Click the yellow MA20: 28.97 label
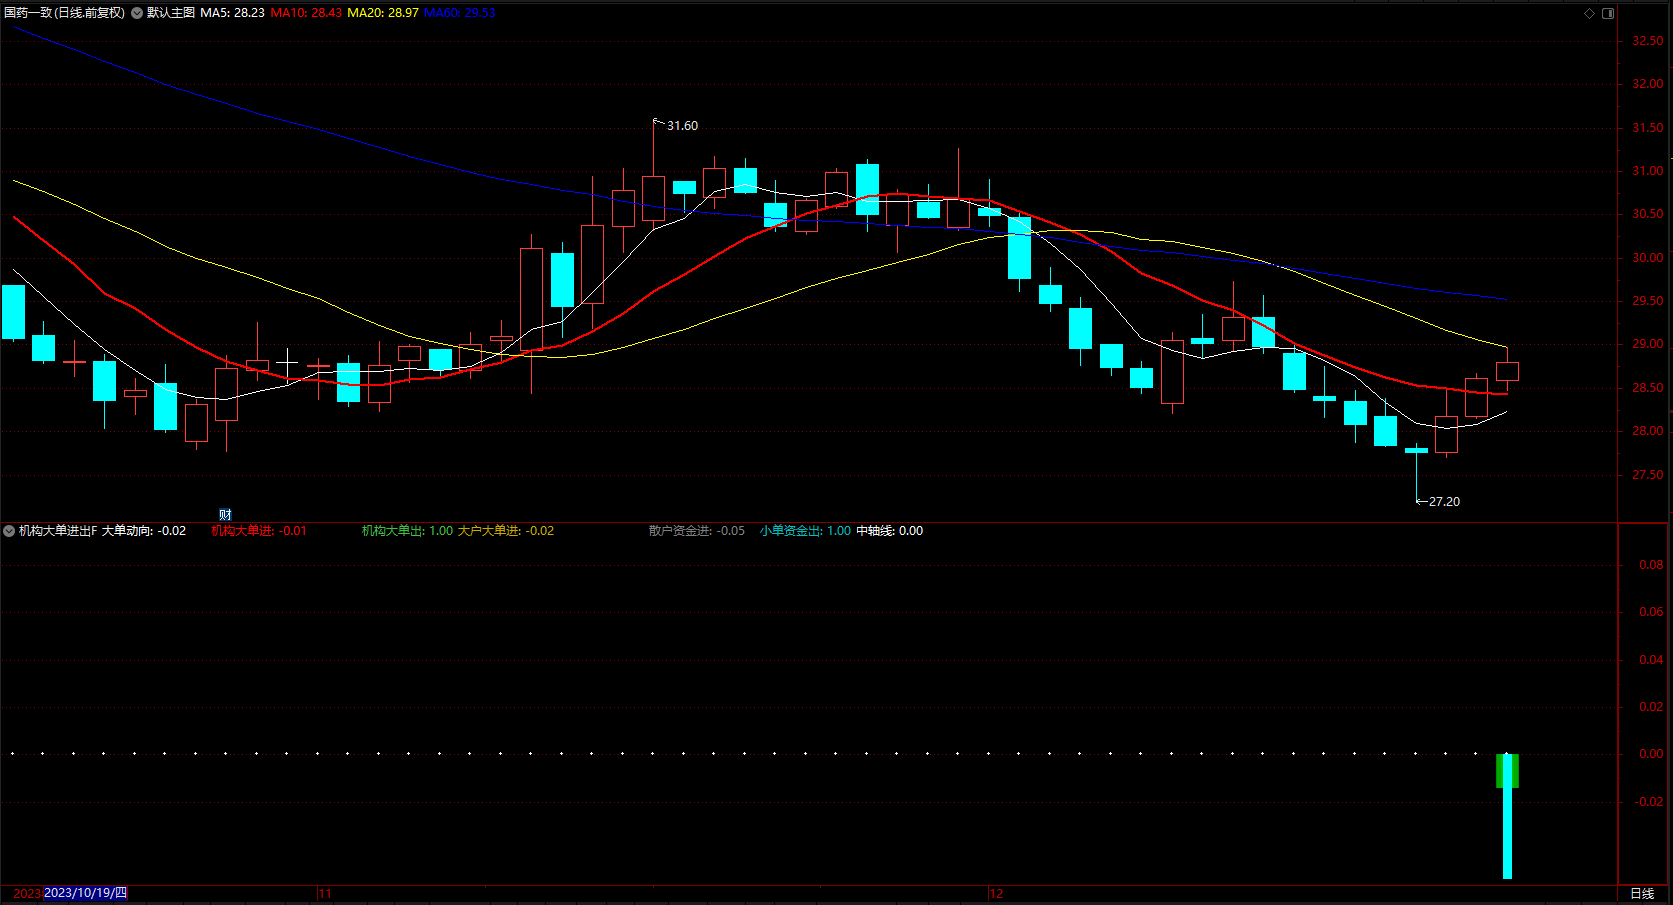1673x905 pixels. [x=383, y=13]
